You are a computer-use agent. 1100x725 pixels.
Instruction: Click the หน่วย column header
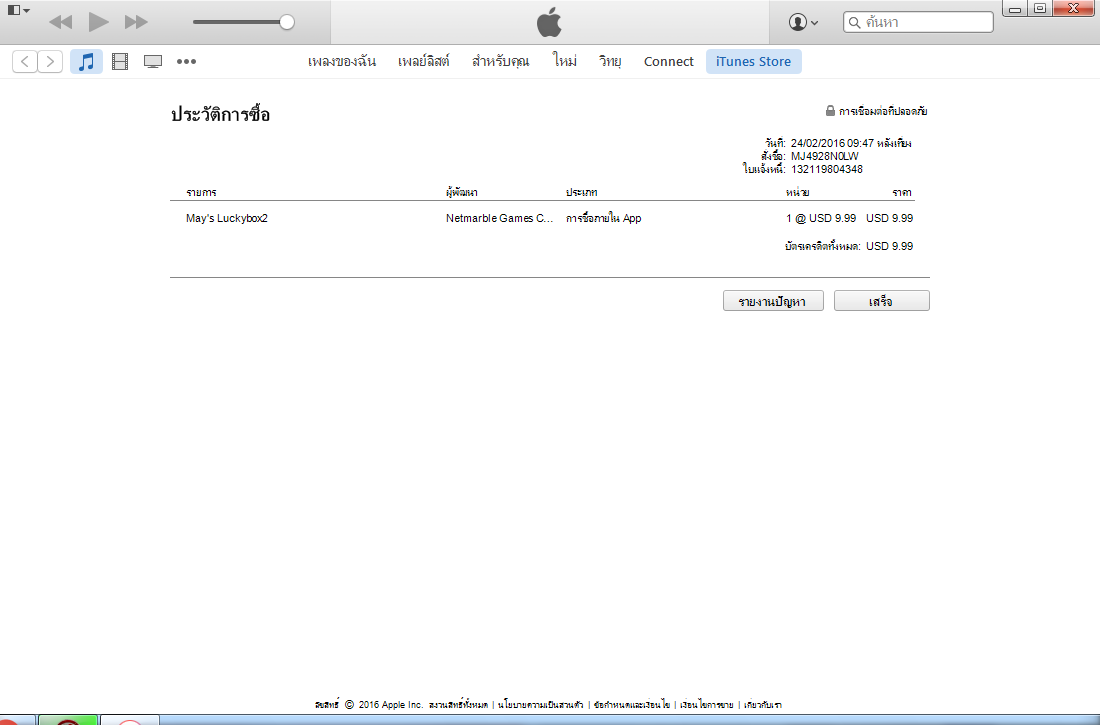[797, 192]
